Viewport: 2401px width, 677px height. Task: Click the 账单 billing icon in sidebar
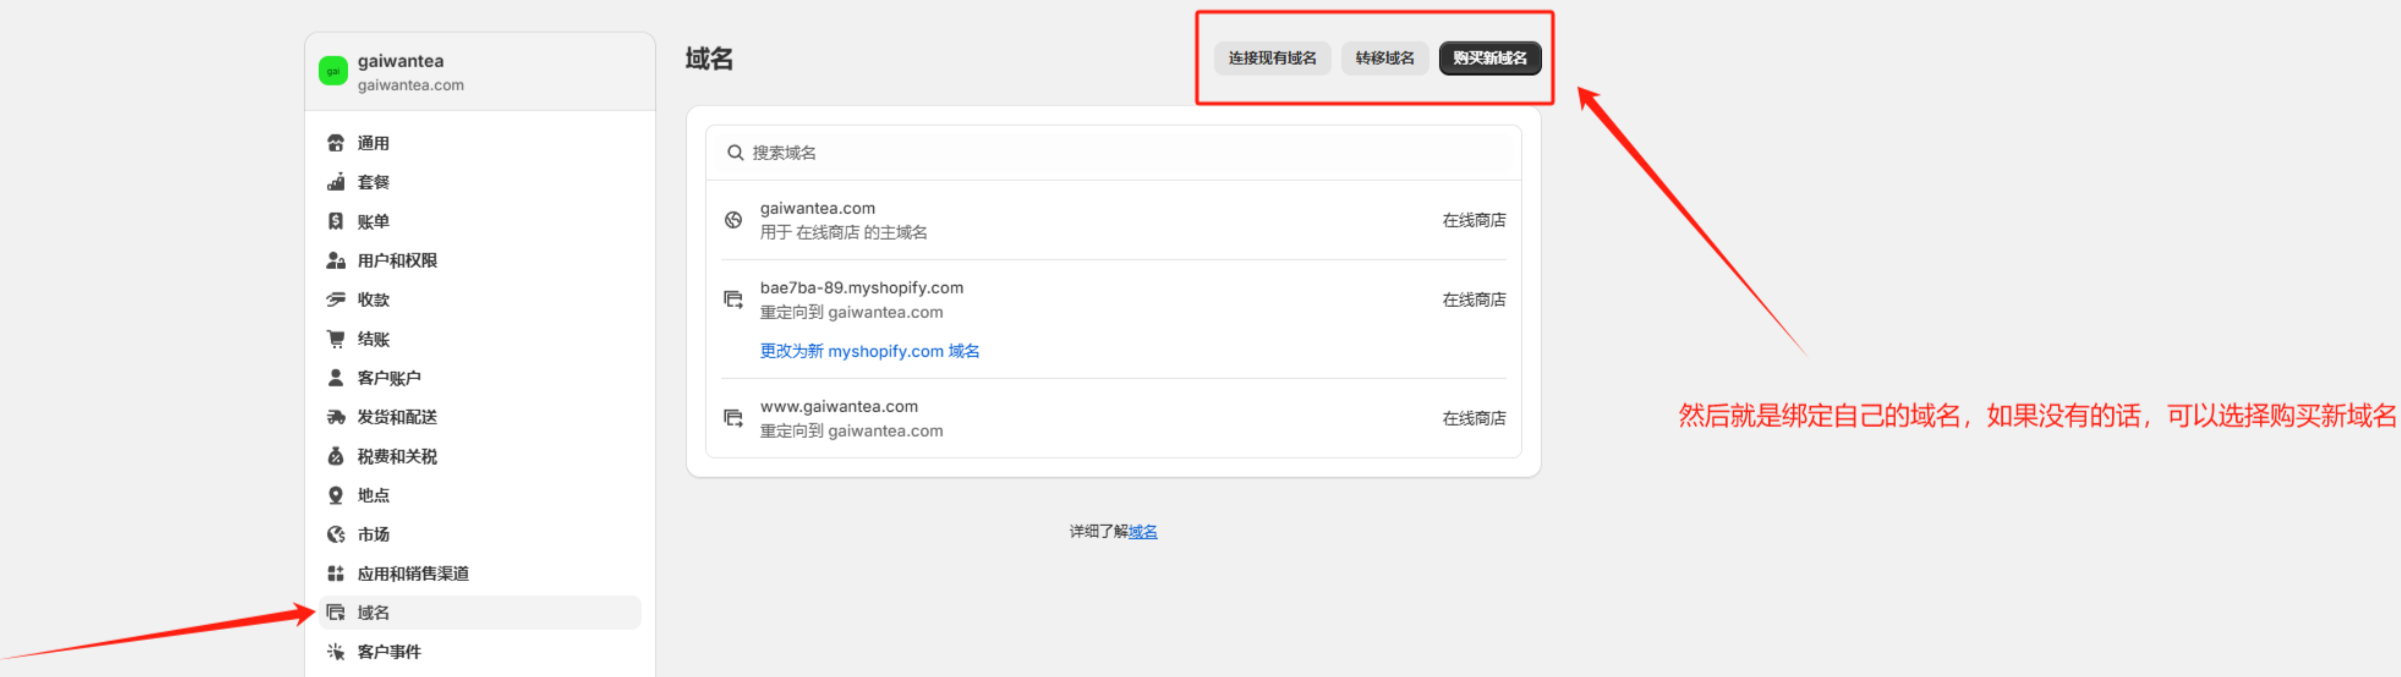pos(336,221)
